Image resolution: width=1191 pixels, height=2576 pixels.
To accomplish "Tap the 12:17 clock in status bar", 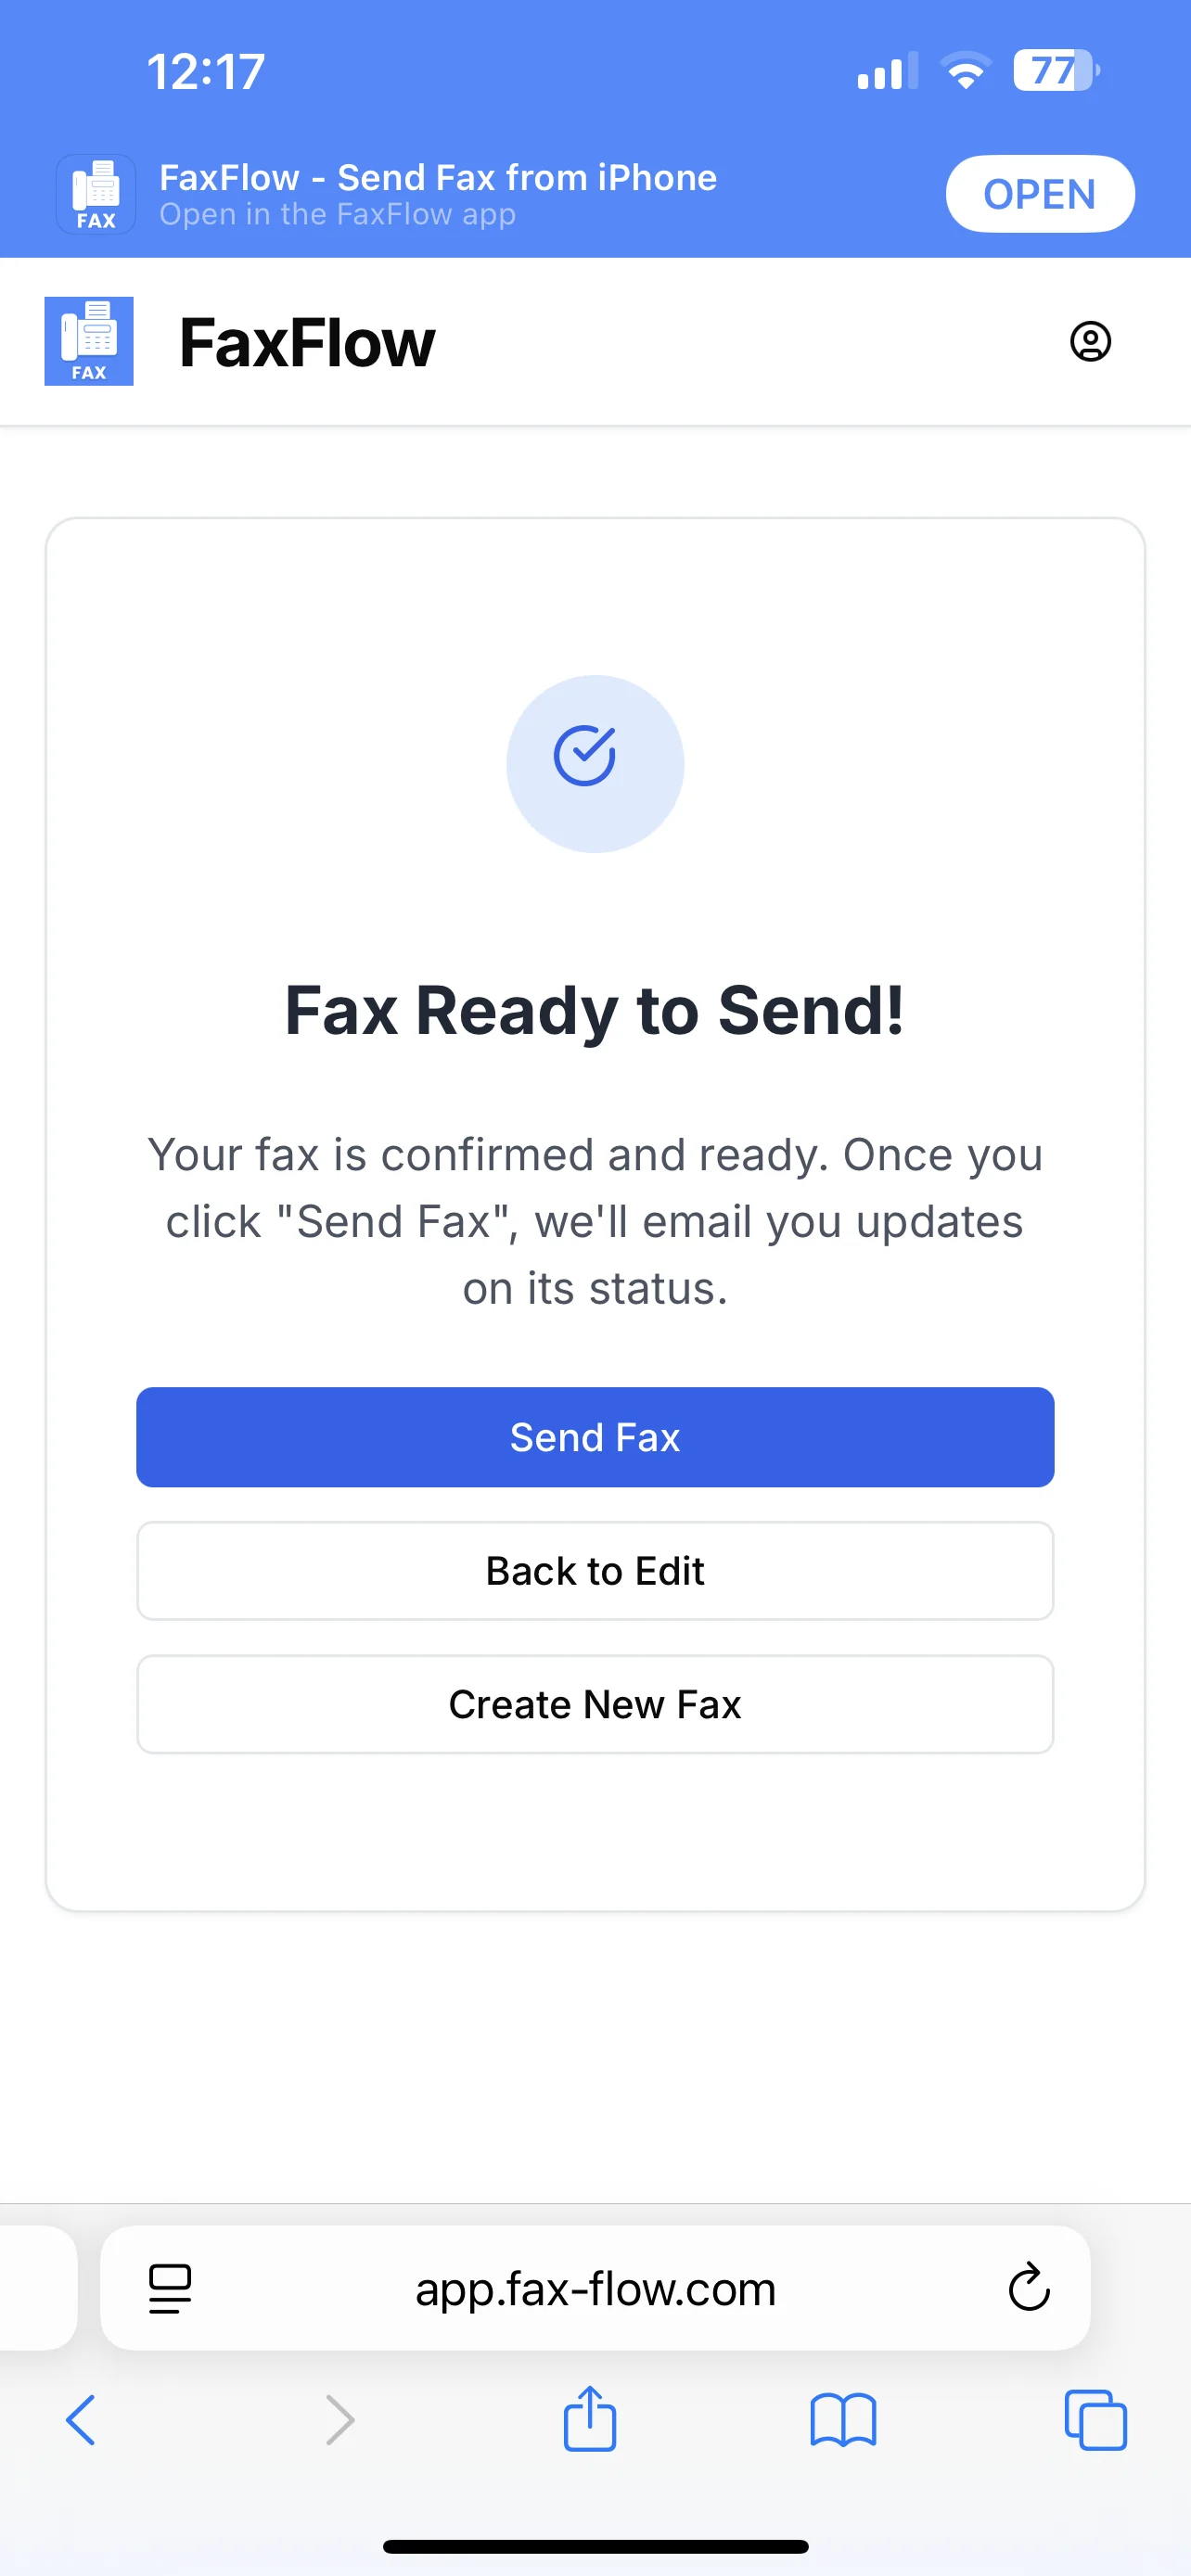I will [x=205, y=70].
